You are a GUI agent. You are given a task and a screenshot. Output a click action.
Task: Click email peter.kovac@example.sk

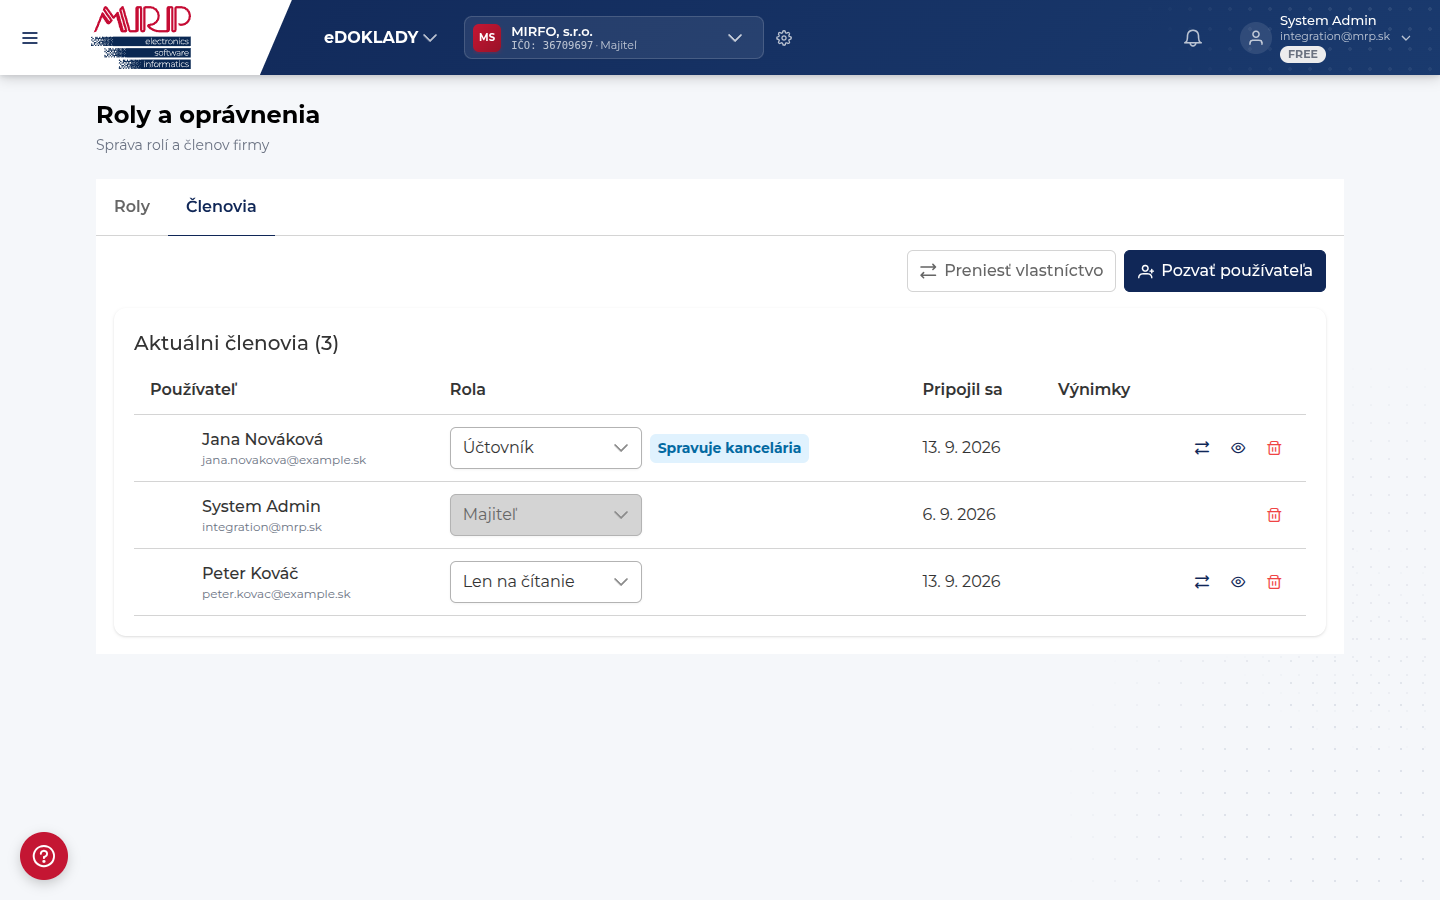point(276,595)
